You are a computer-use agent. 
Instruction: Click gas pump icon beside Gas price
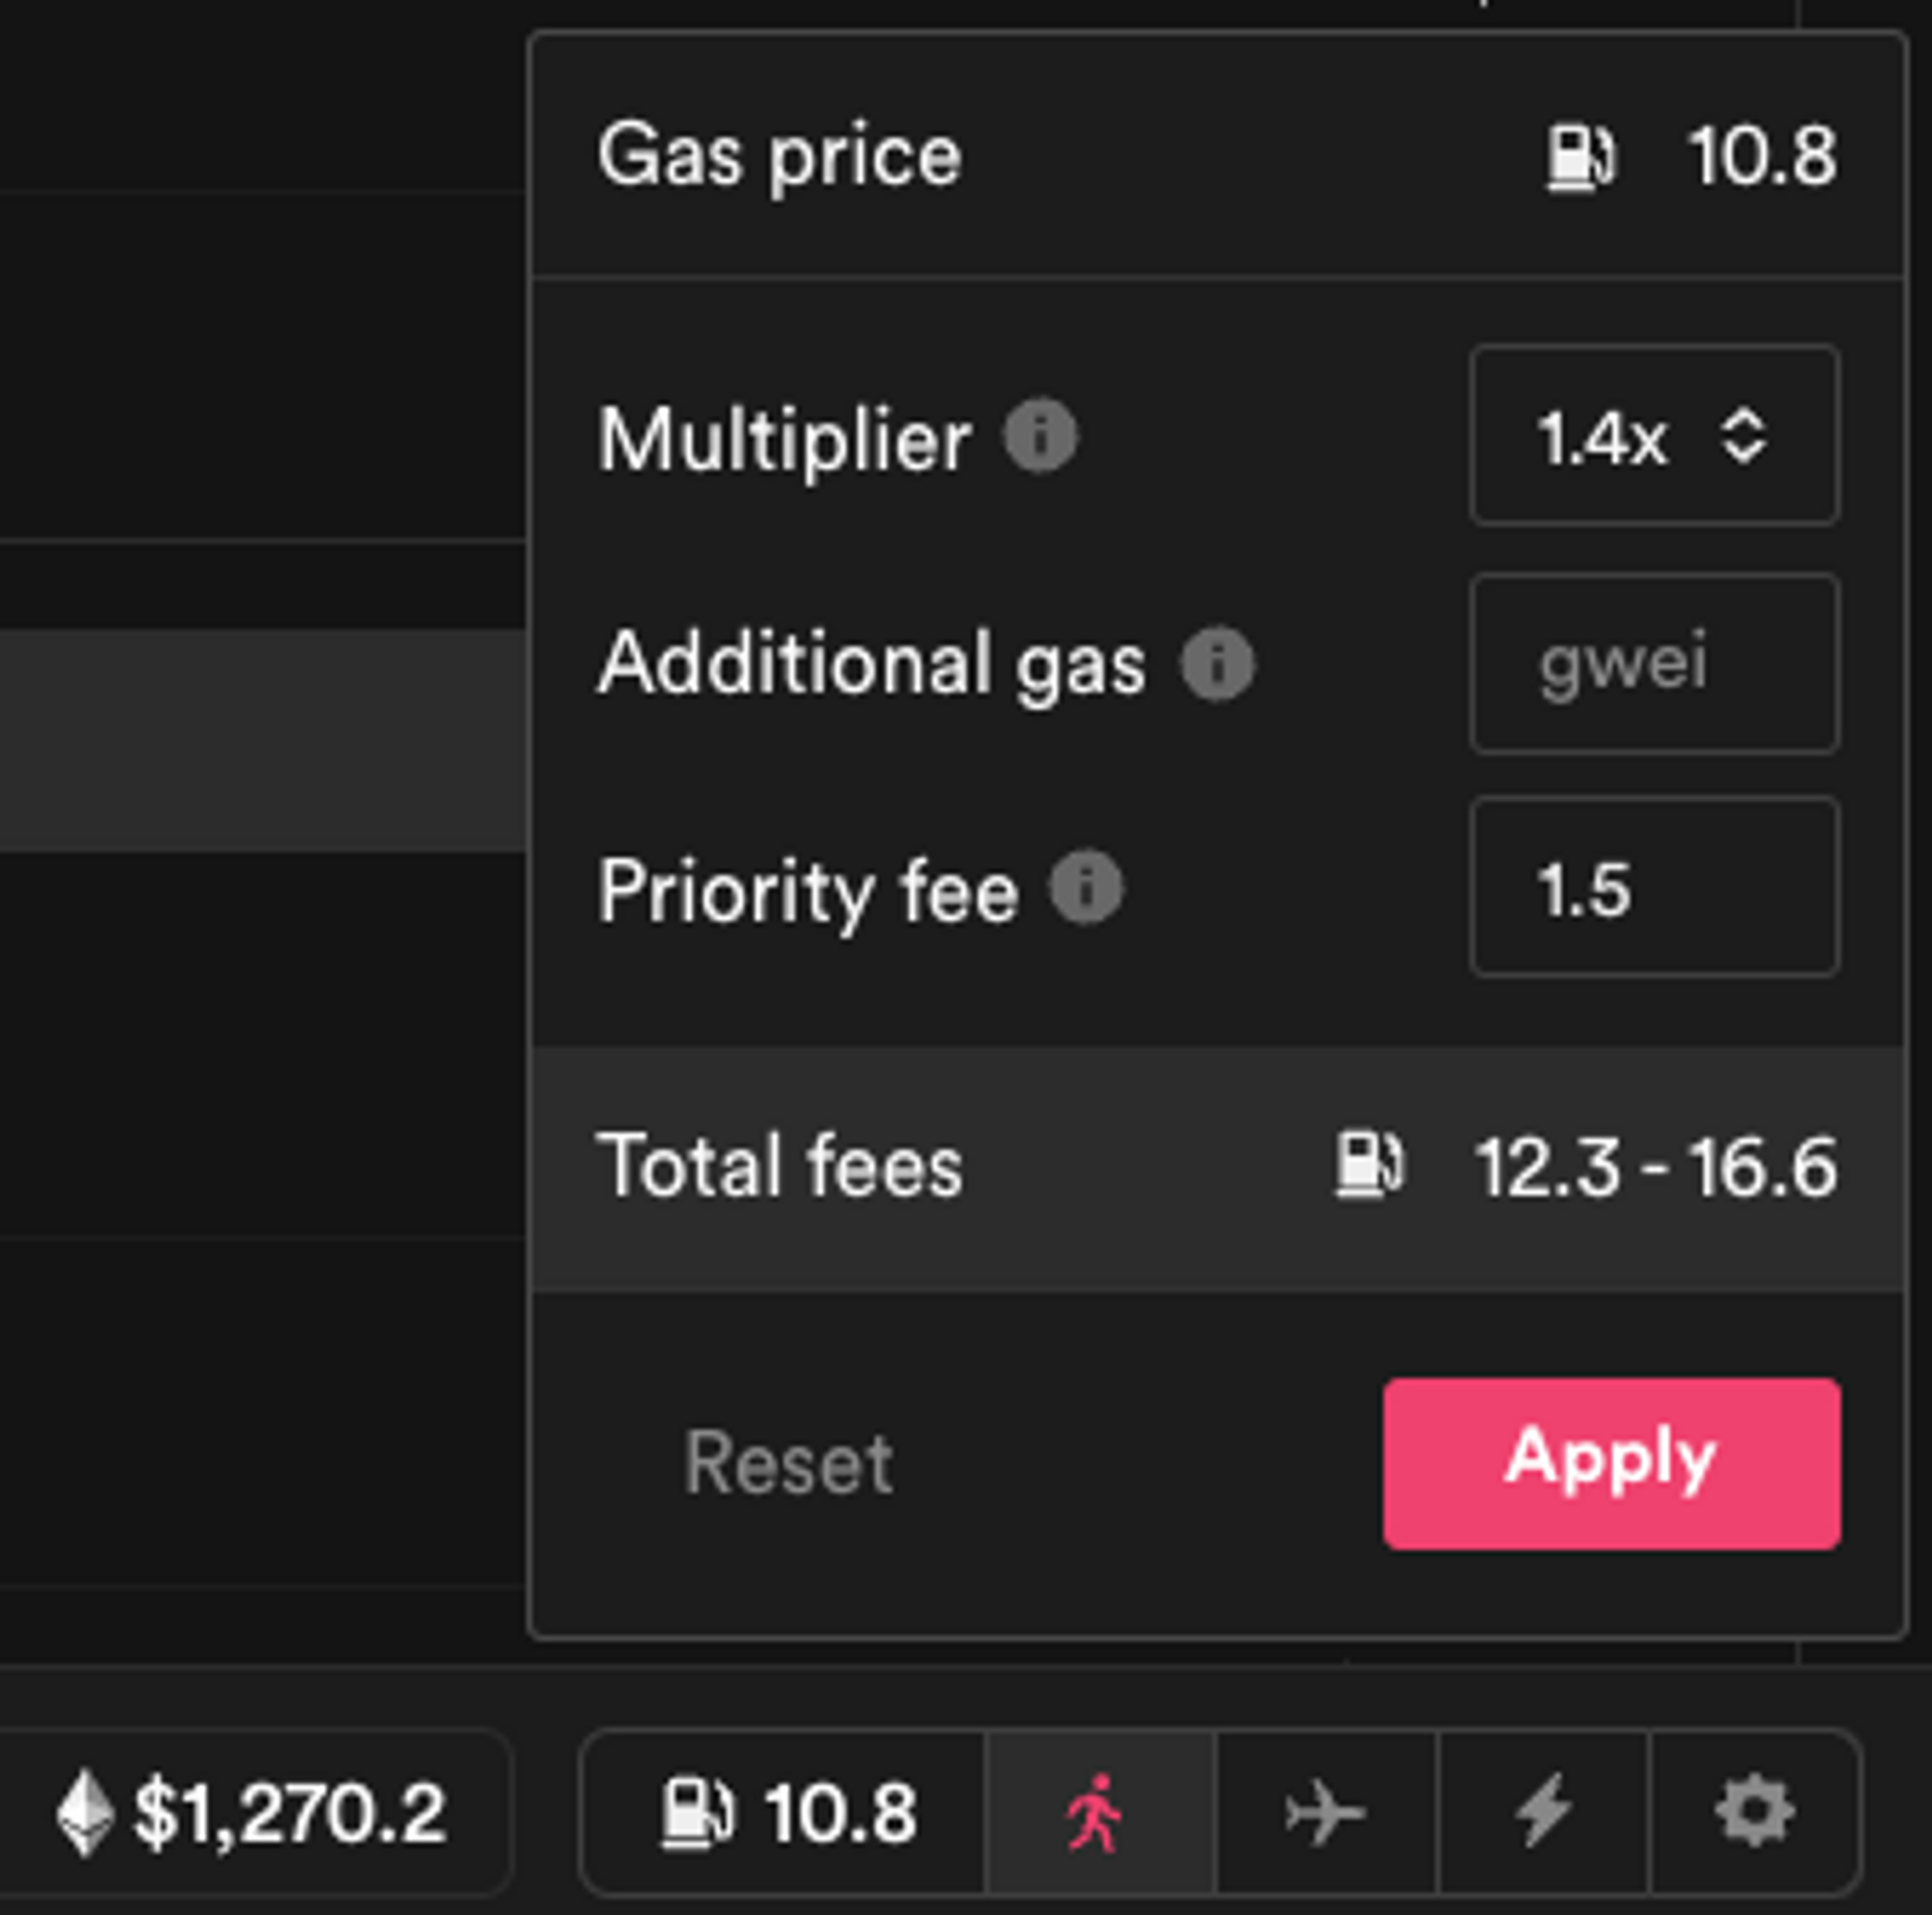pyautogui.click(x=1580, y=157)
